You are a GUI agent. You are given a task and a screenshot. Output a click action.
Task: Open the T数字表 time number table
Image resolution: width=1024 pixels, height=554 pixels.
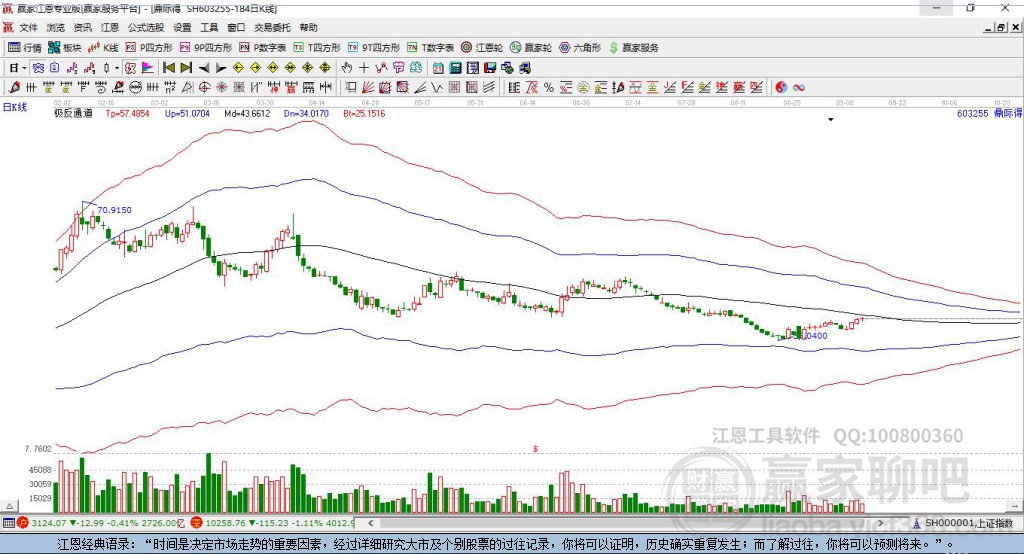430,48
